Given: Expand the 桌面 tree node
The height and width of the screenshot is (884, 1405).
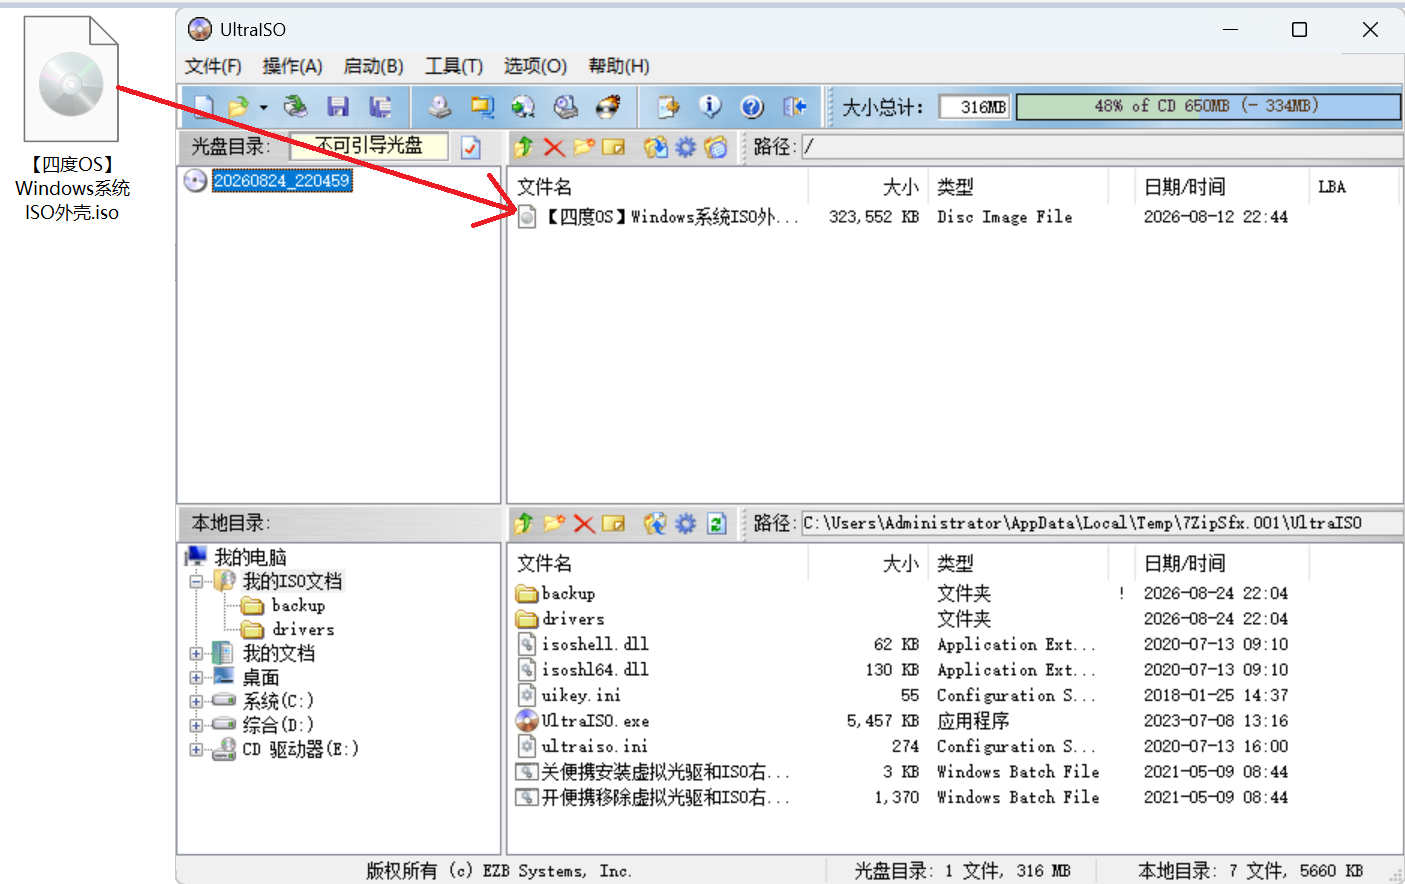Looking at the screenshot, I should [196, 678].
